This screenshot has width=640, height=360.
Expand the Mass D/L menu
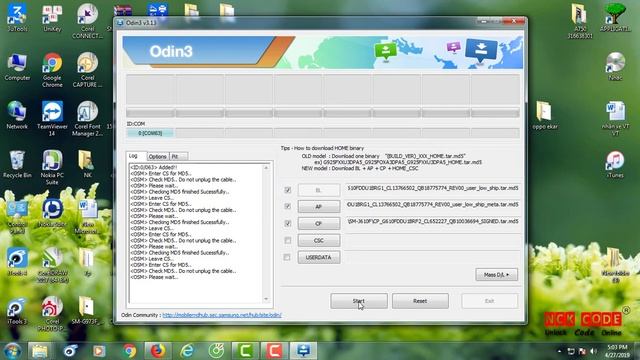[x=496, y=275]
